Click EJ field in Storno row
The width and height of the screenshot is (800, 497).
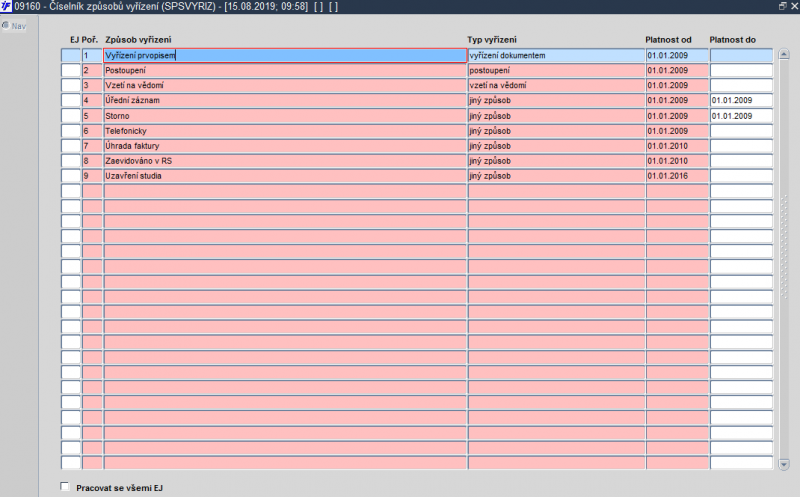tap(71, 116)
